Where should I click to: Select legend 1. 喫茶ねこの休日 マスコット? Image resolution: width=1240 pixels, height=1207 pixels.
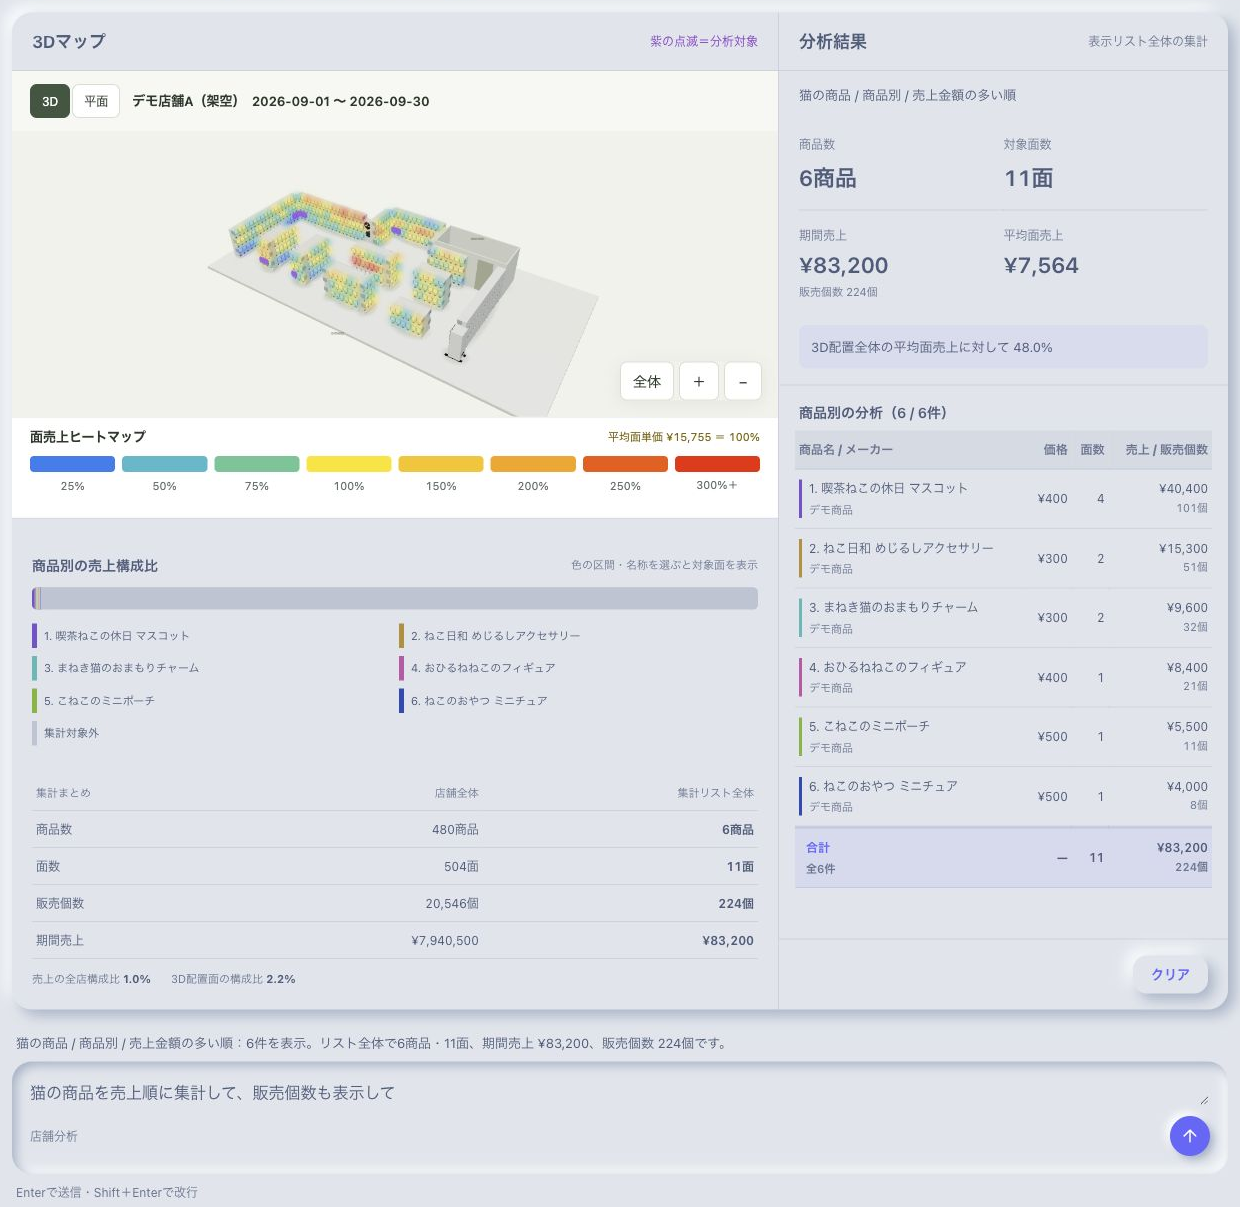111,636
